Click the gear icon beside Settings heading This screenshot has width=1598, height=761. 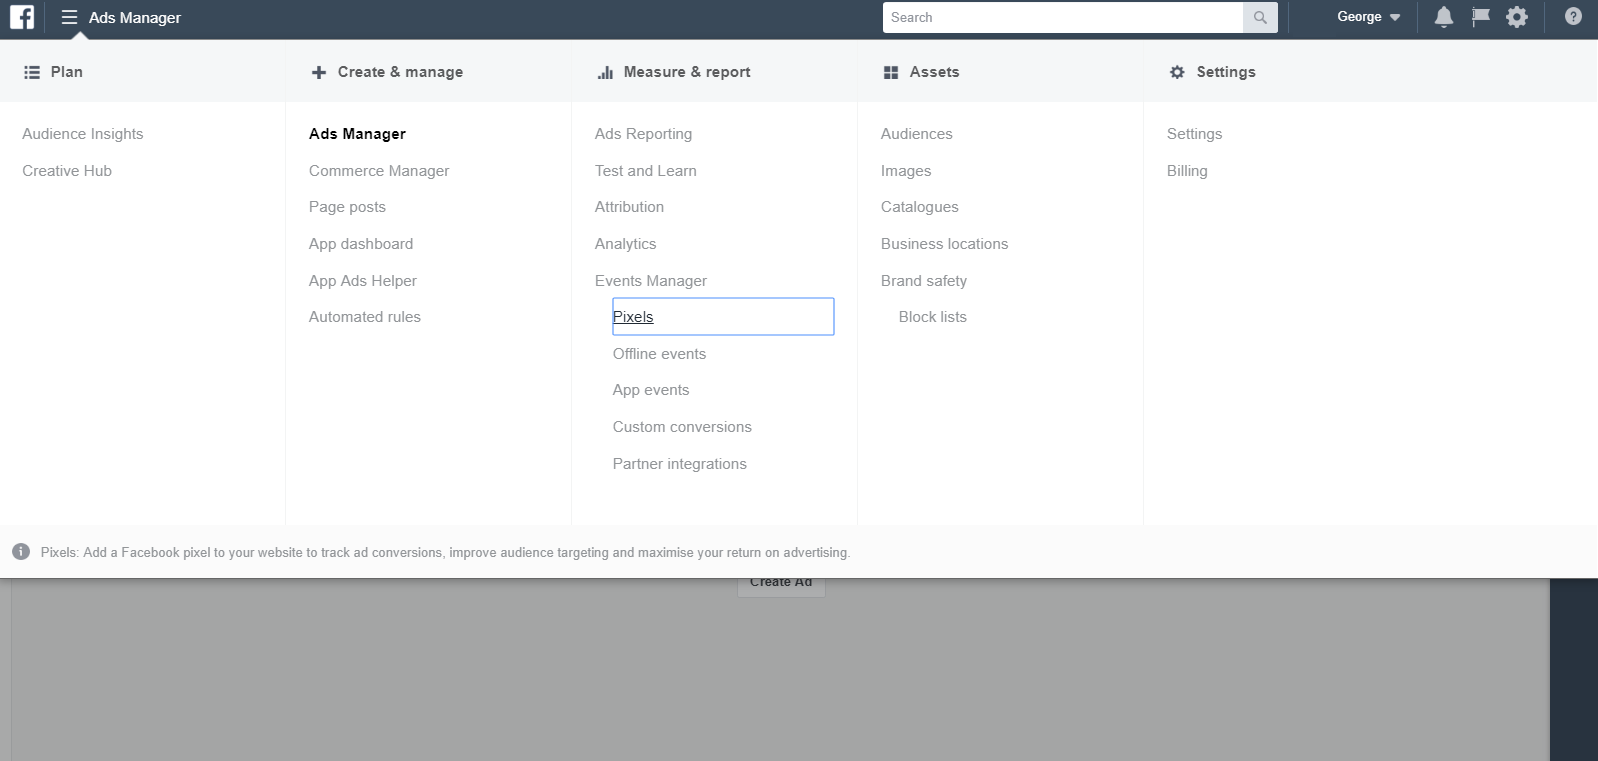coord(1177,72)
